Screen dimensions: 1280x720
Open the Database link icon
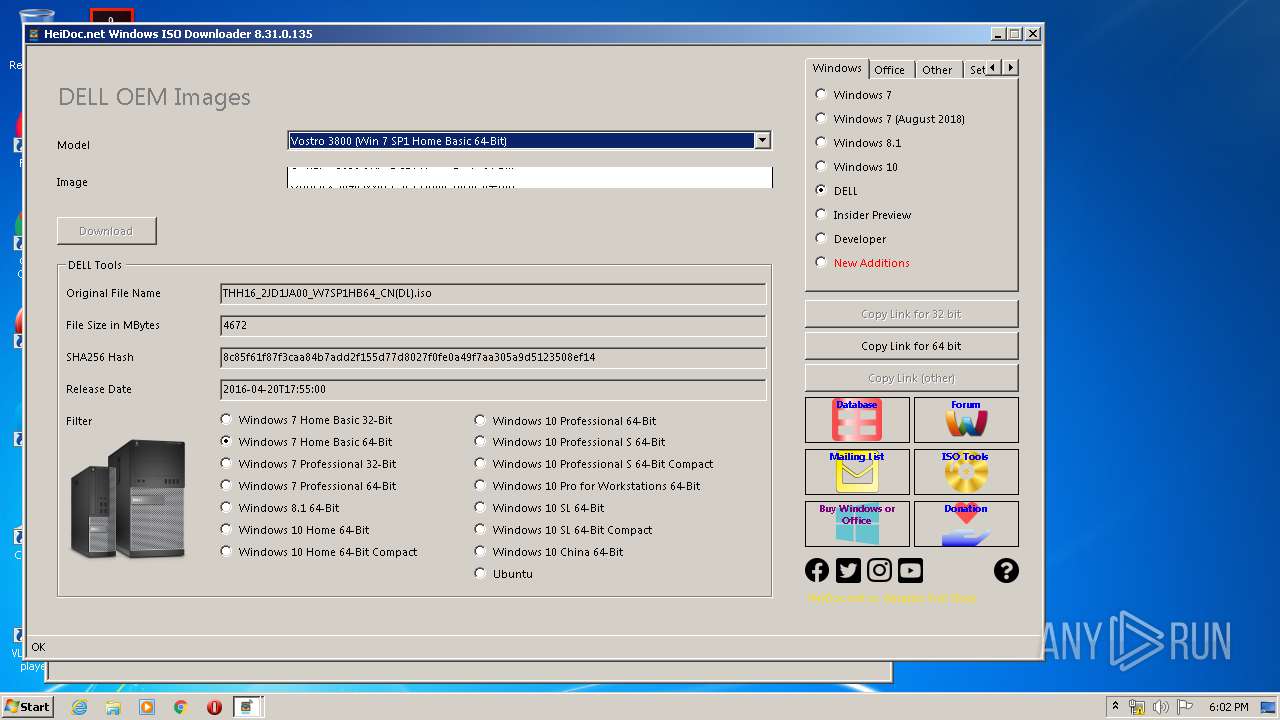(857, 420)
